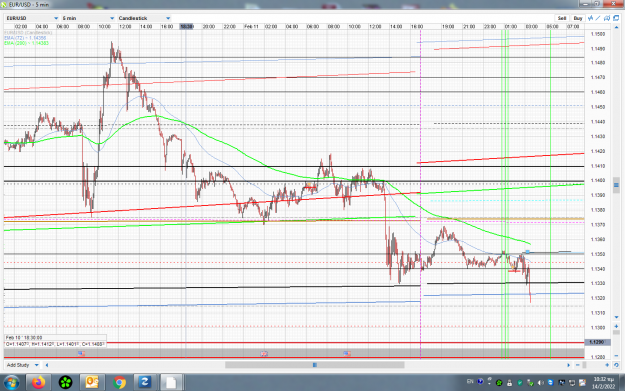Click the vertical zoom in plus icon
The height and width of the screenshot is (391, 625).
point(616,326)
